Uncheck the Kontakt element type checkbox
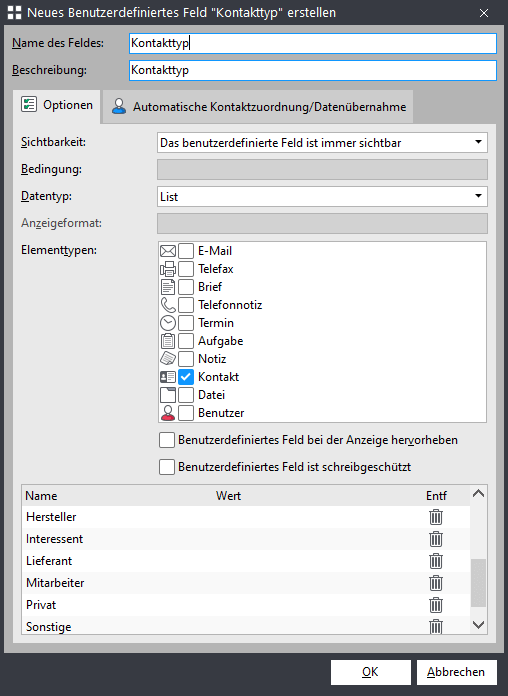The image size is (508, 696). click(186, 377)
